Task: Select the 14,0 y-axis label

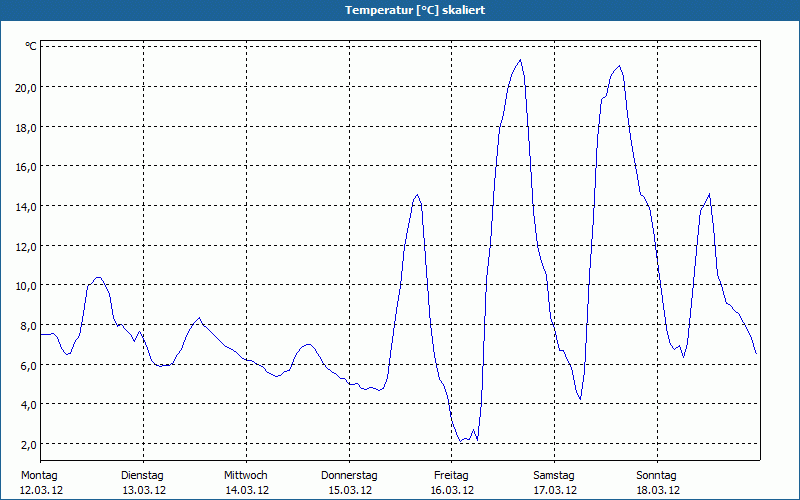Action: click(26, 207)
